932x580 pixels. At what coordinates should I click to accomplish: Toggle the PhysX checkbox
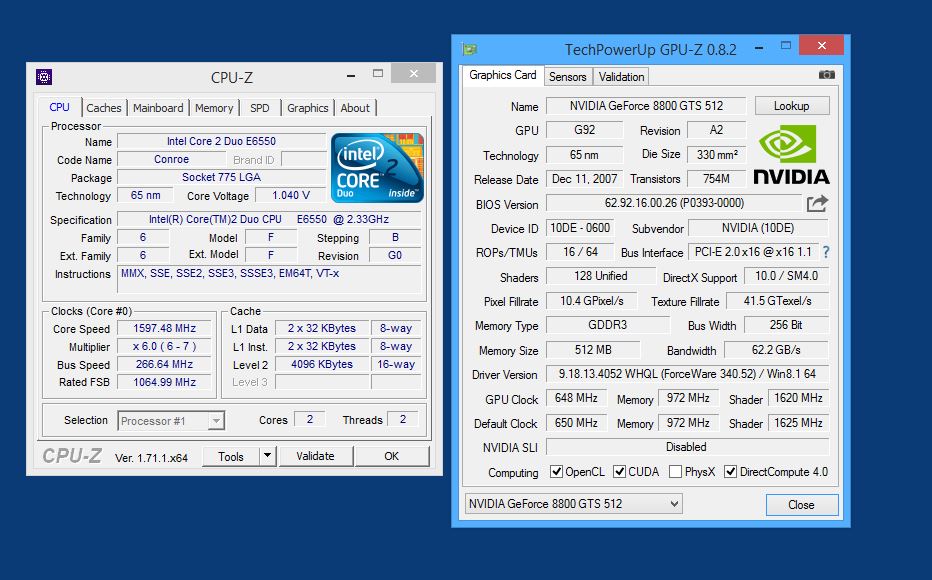[676, 472]
